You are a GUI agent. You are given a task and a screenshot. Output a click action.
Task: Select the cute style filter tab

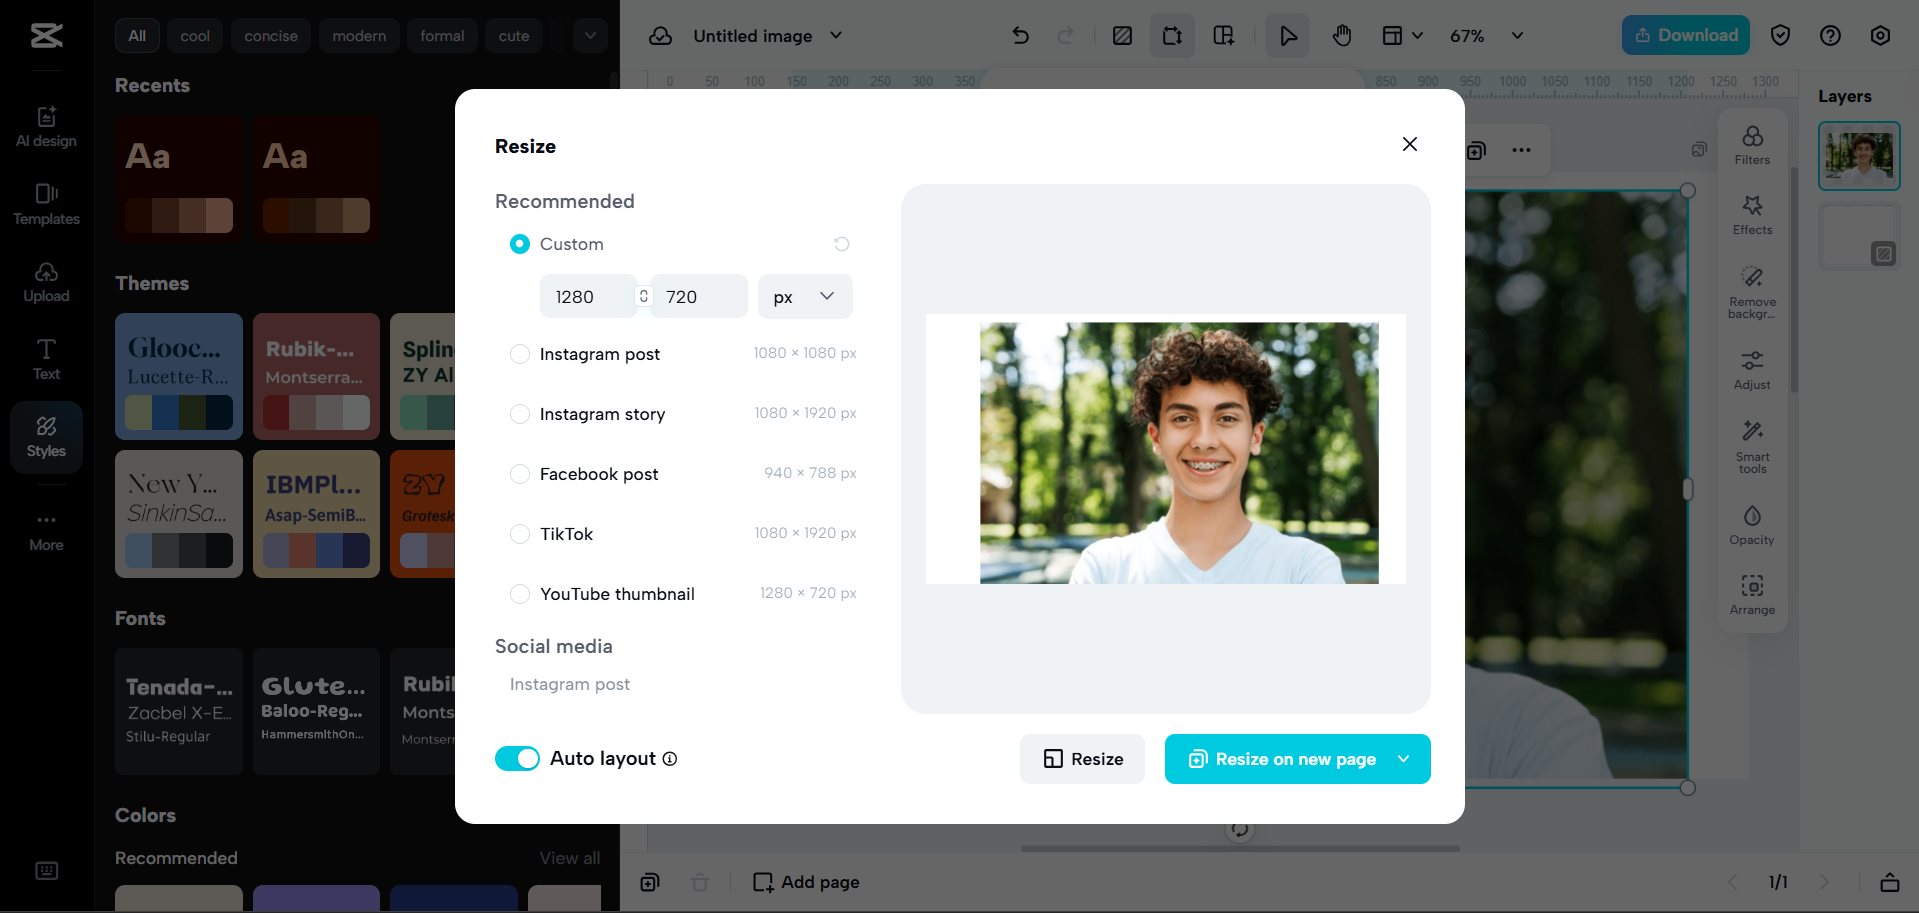click(x=514, y=36)
